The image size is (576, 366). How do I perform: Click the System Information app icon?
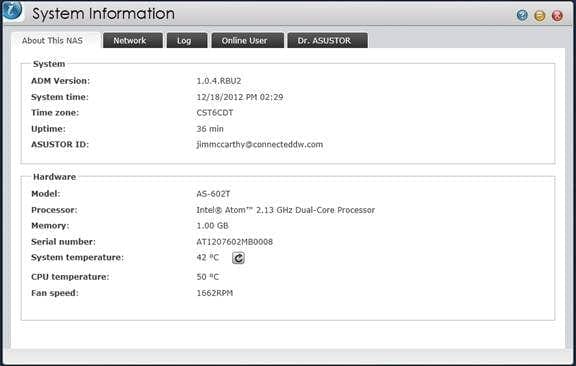tap(12, 10)
